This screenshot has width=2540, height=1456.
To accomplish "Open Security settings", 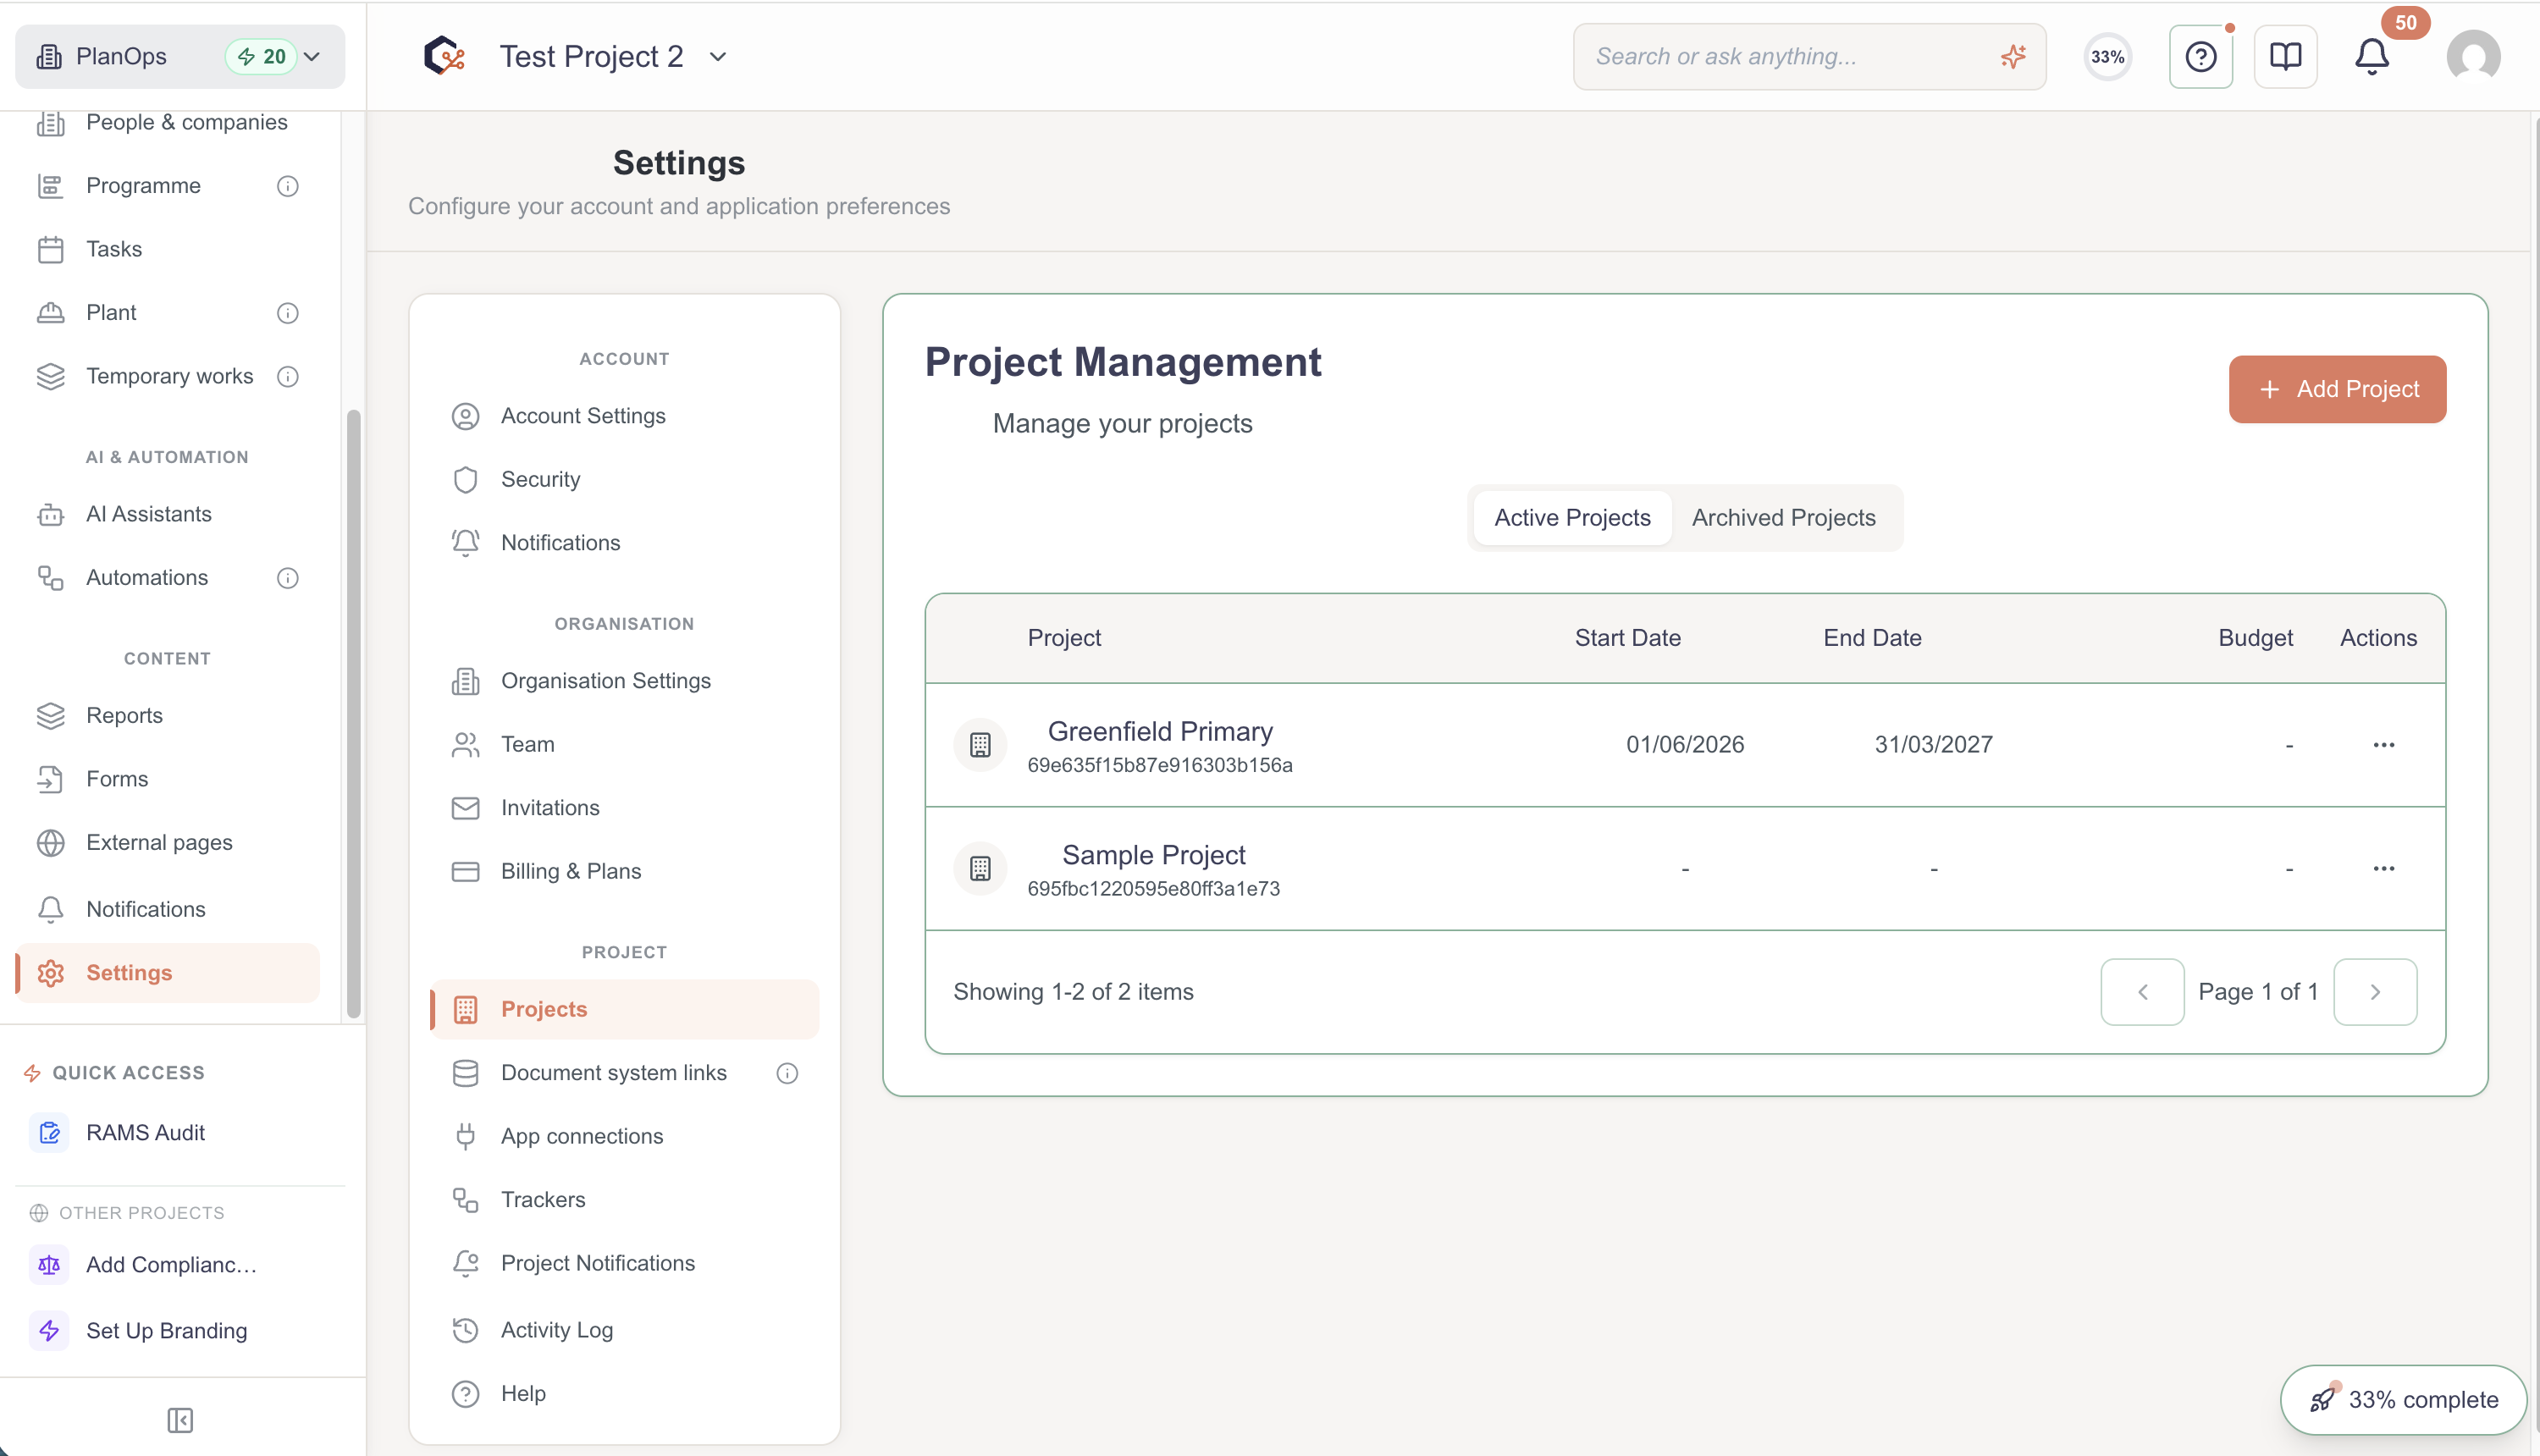I will click(624, 480).
